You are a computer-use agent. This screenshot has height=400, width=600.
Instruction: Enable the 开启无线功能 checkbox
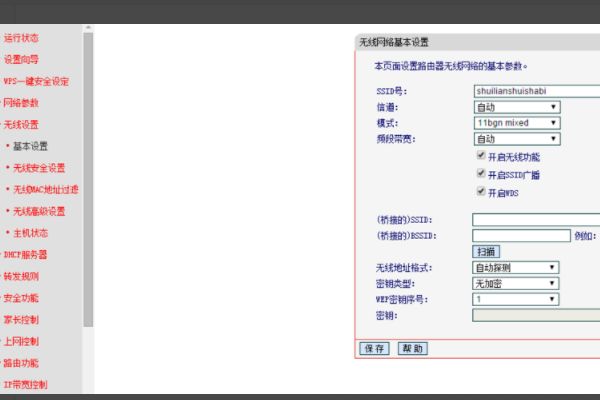pyautogui.click(x=481, y=155)
